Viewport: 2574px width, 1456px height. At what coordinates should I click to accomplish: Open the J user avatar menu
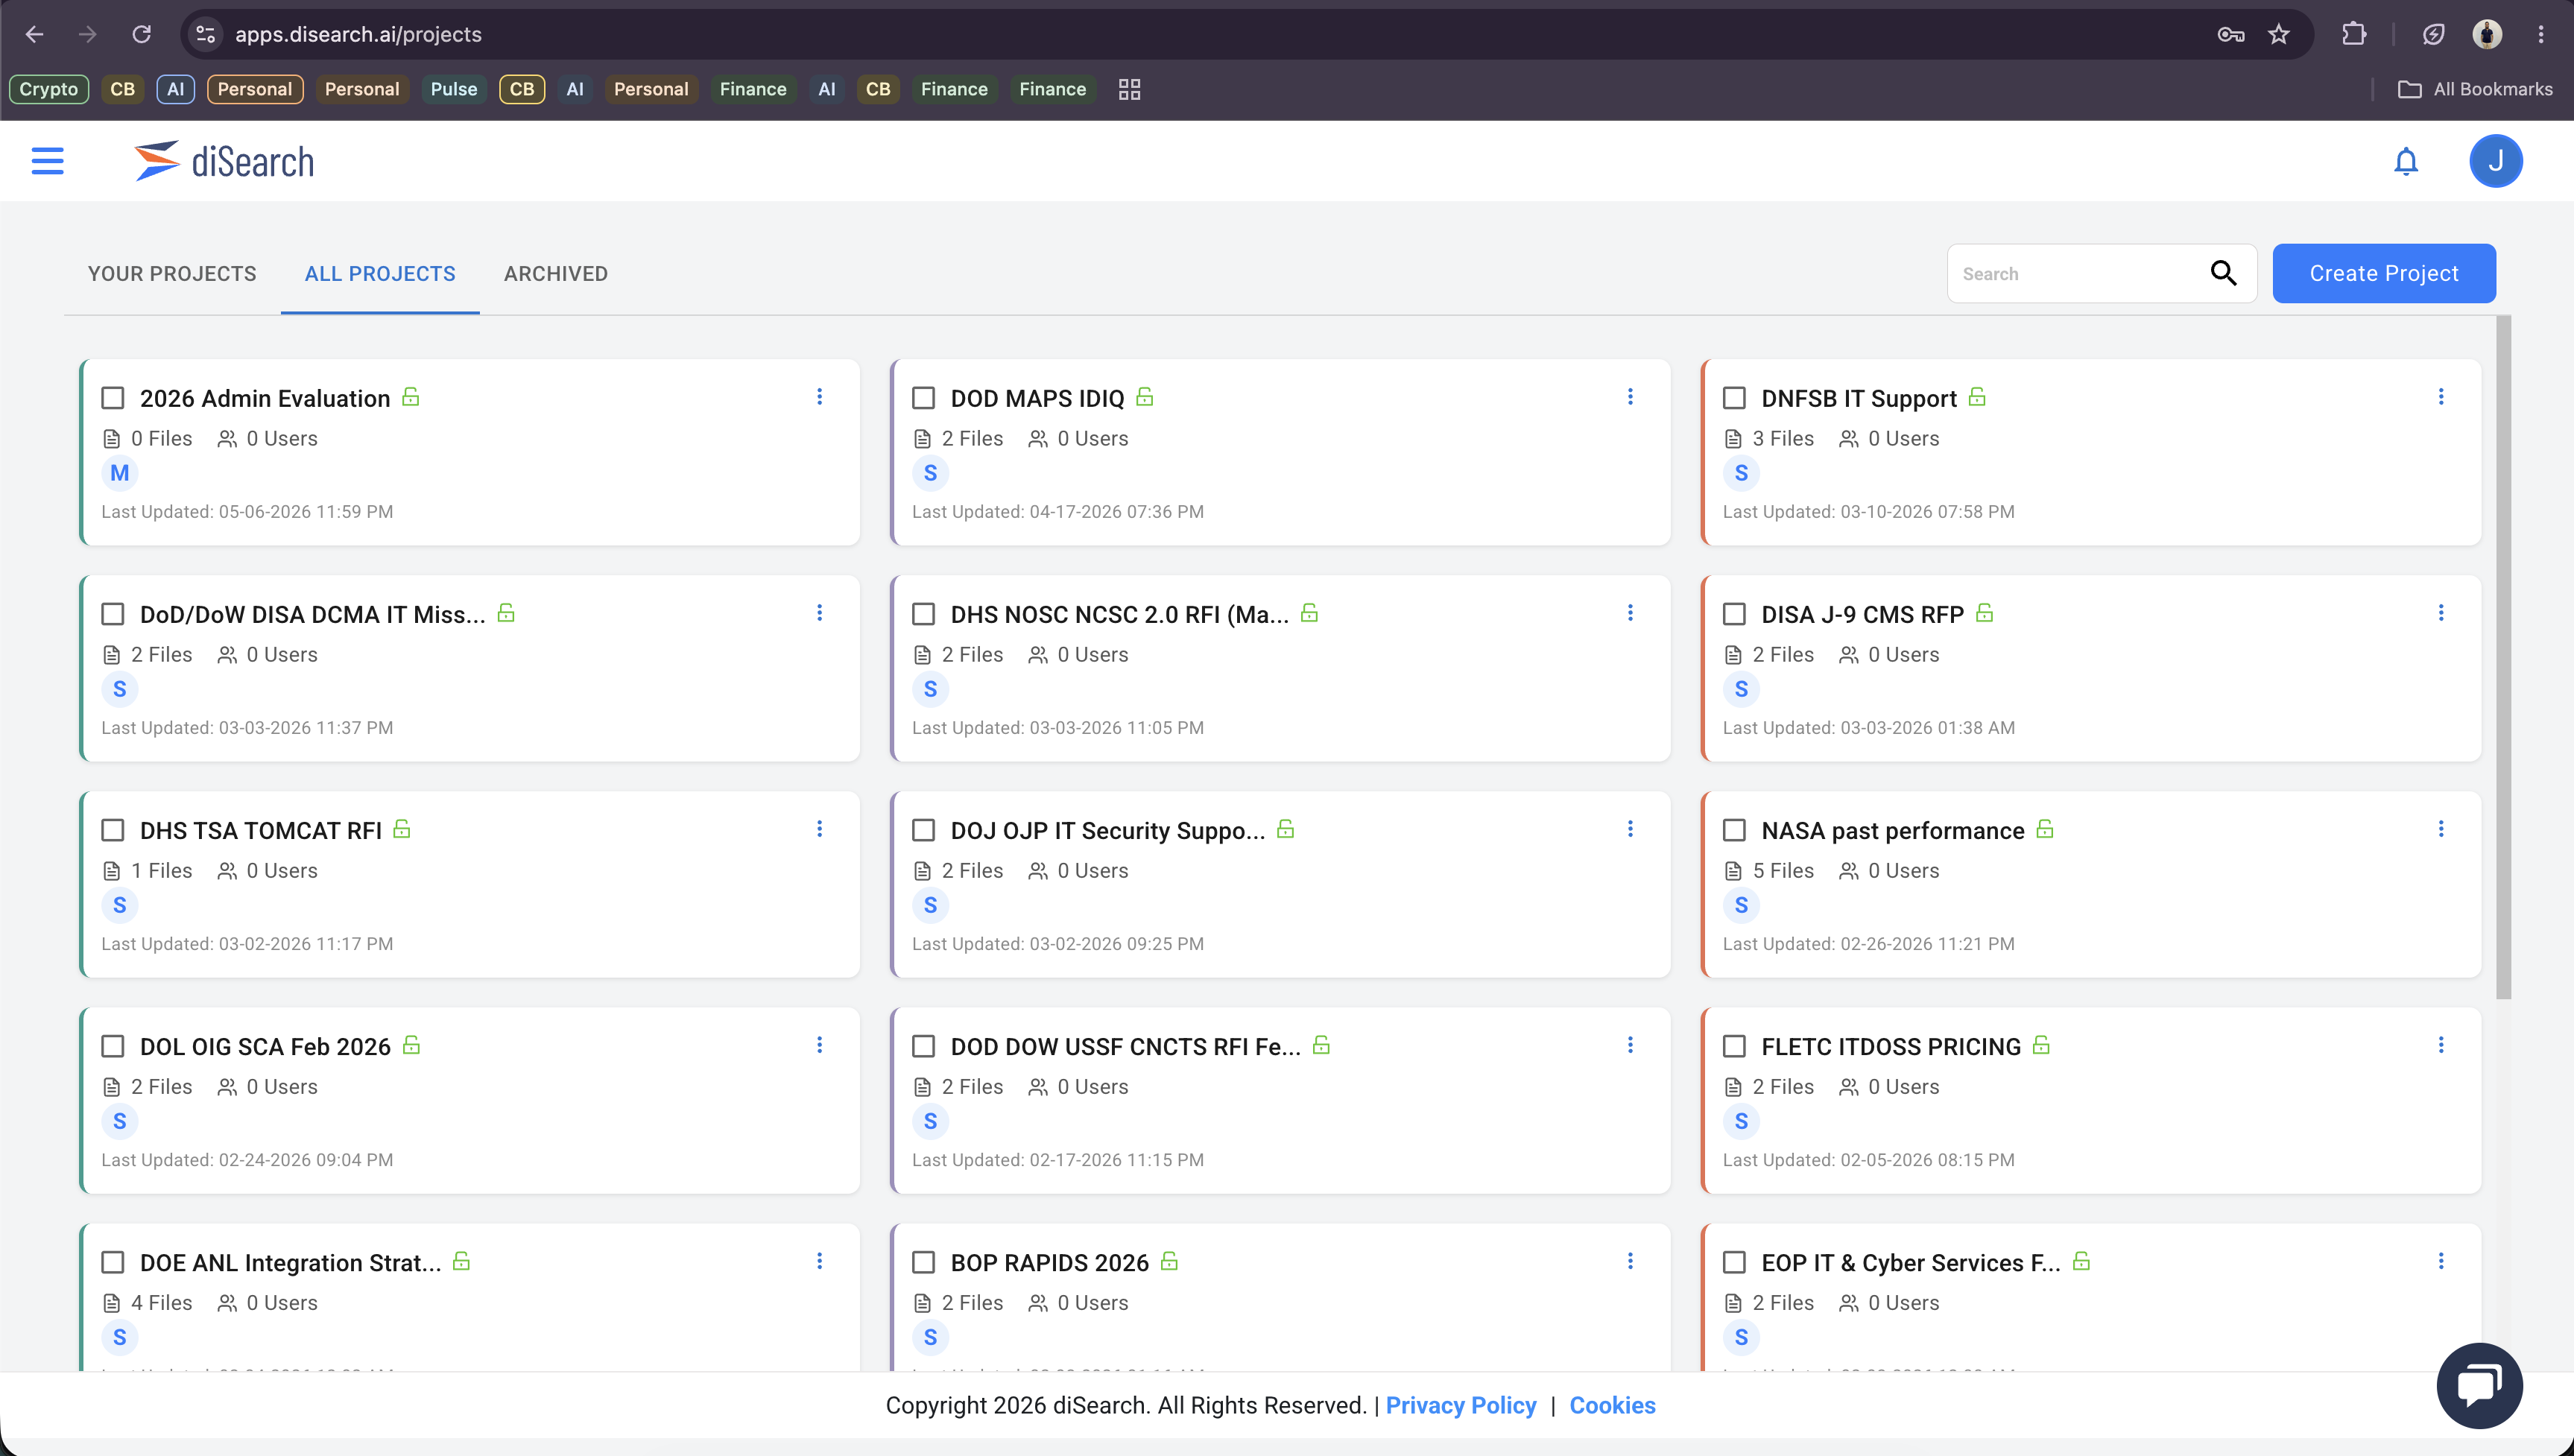[2495, 161]
